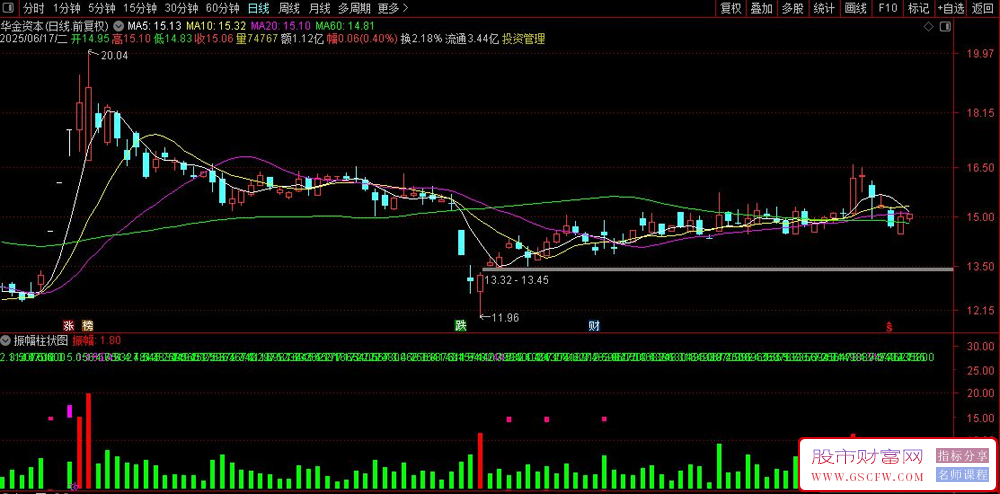Screen dimensions: 1000x494
Task: Switch to 5分钟 period tab
Action: 102,8
